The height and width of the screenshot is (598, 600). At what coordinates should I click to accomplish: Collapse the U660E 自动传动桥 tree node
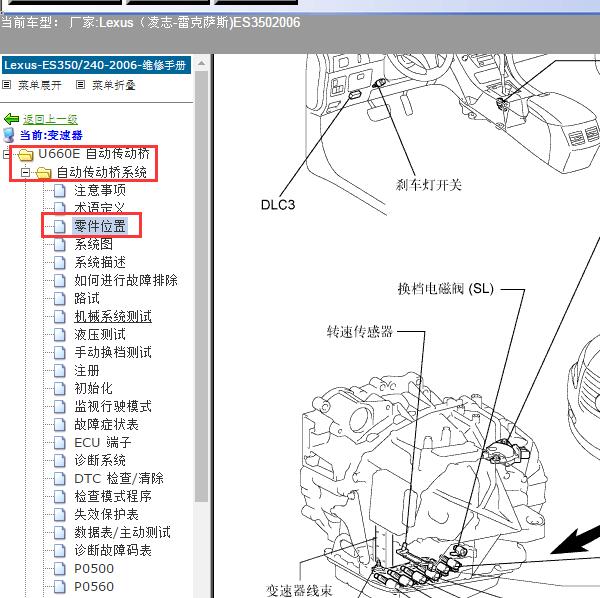[x=6, y=155]
